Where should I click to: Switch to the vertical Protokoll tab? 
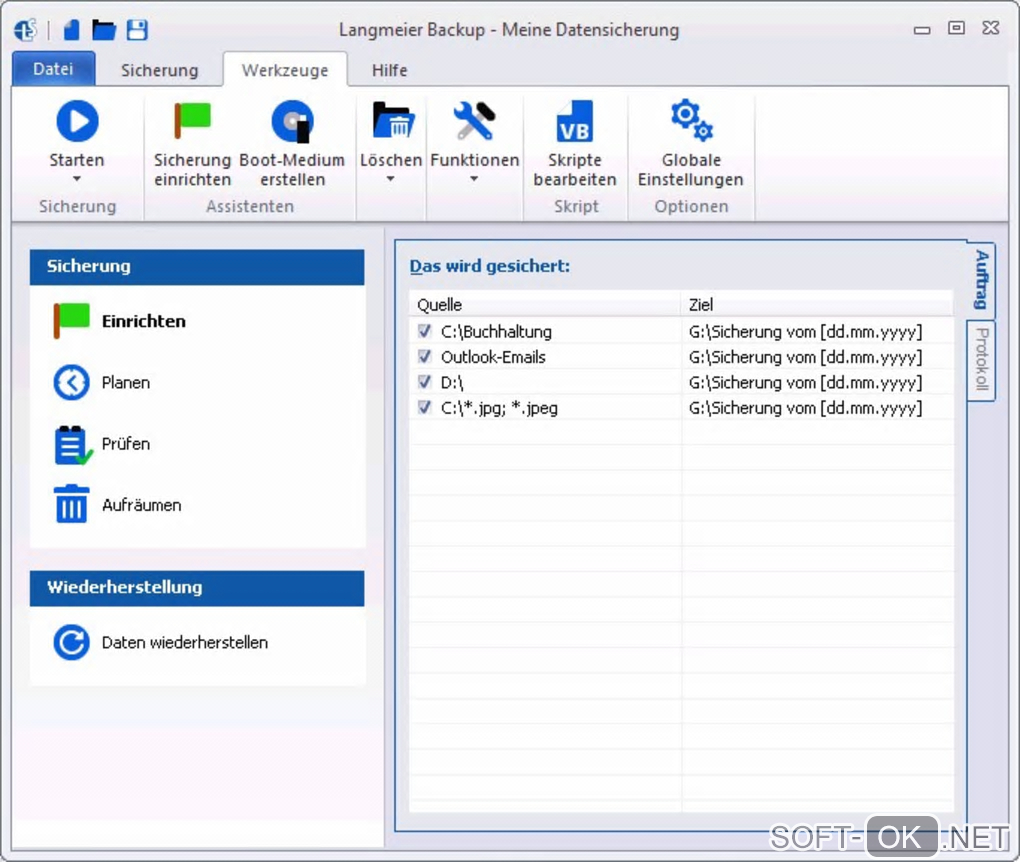982,360
